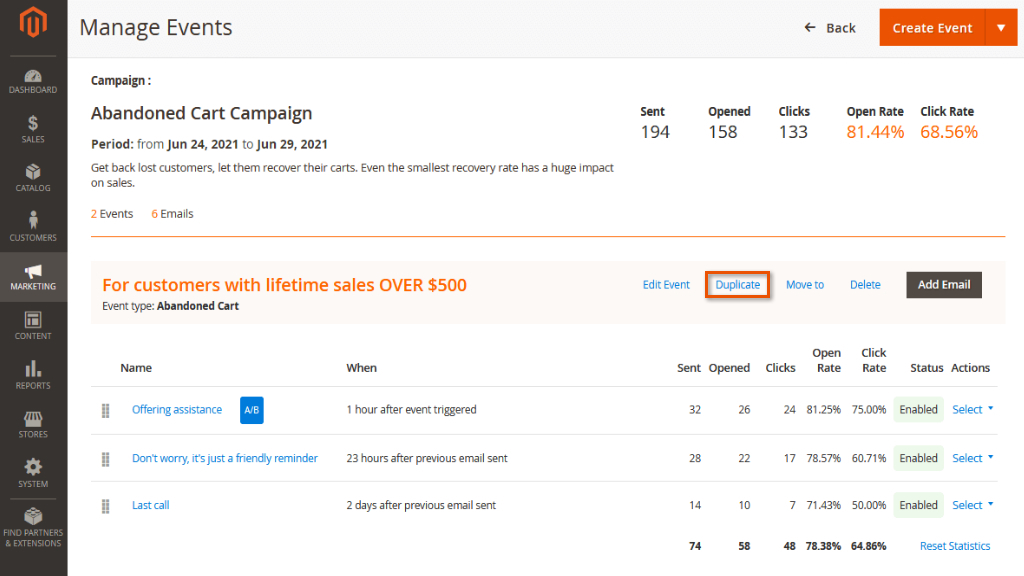
Task: Open Select actions for Last call
Action: click(x=972, y=505)
